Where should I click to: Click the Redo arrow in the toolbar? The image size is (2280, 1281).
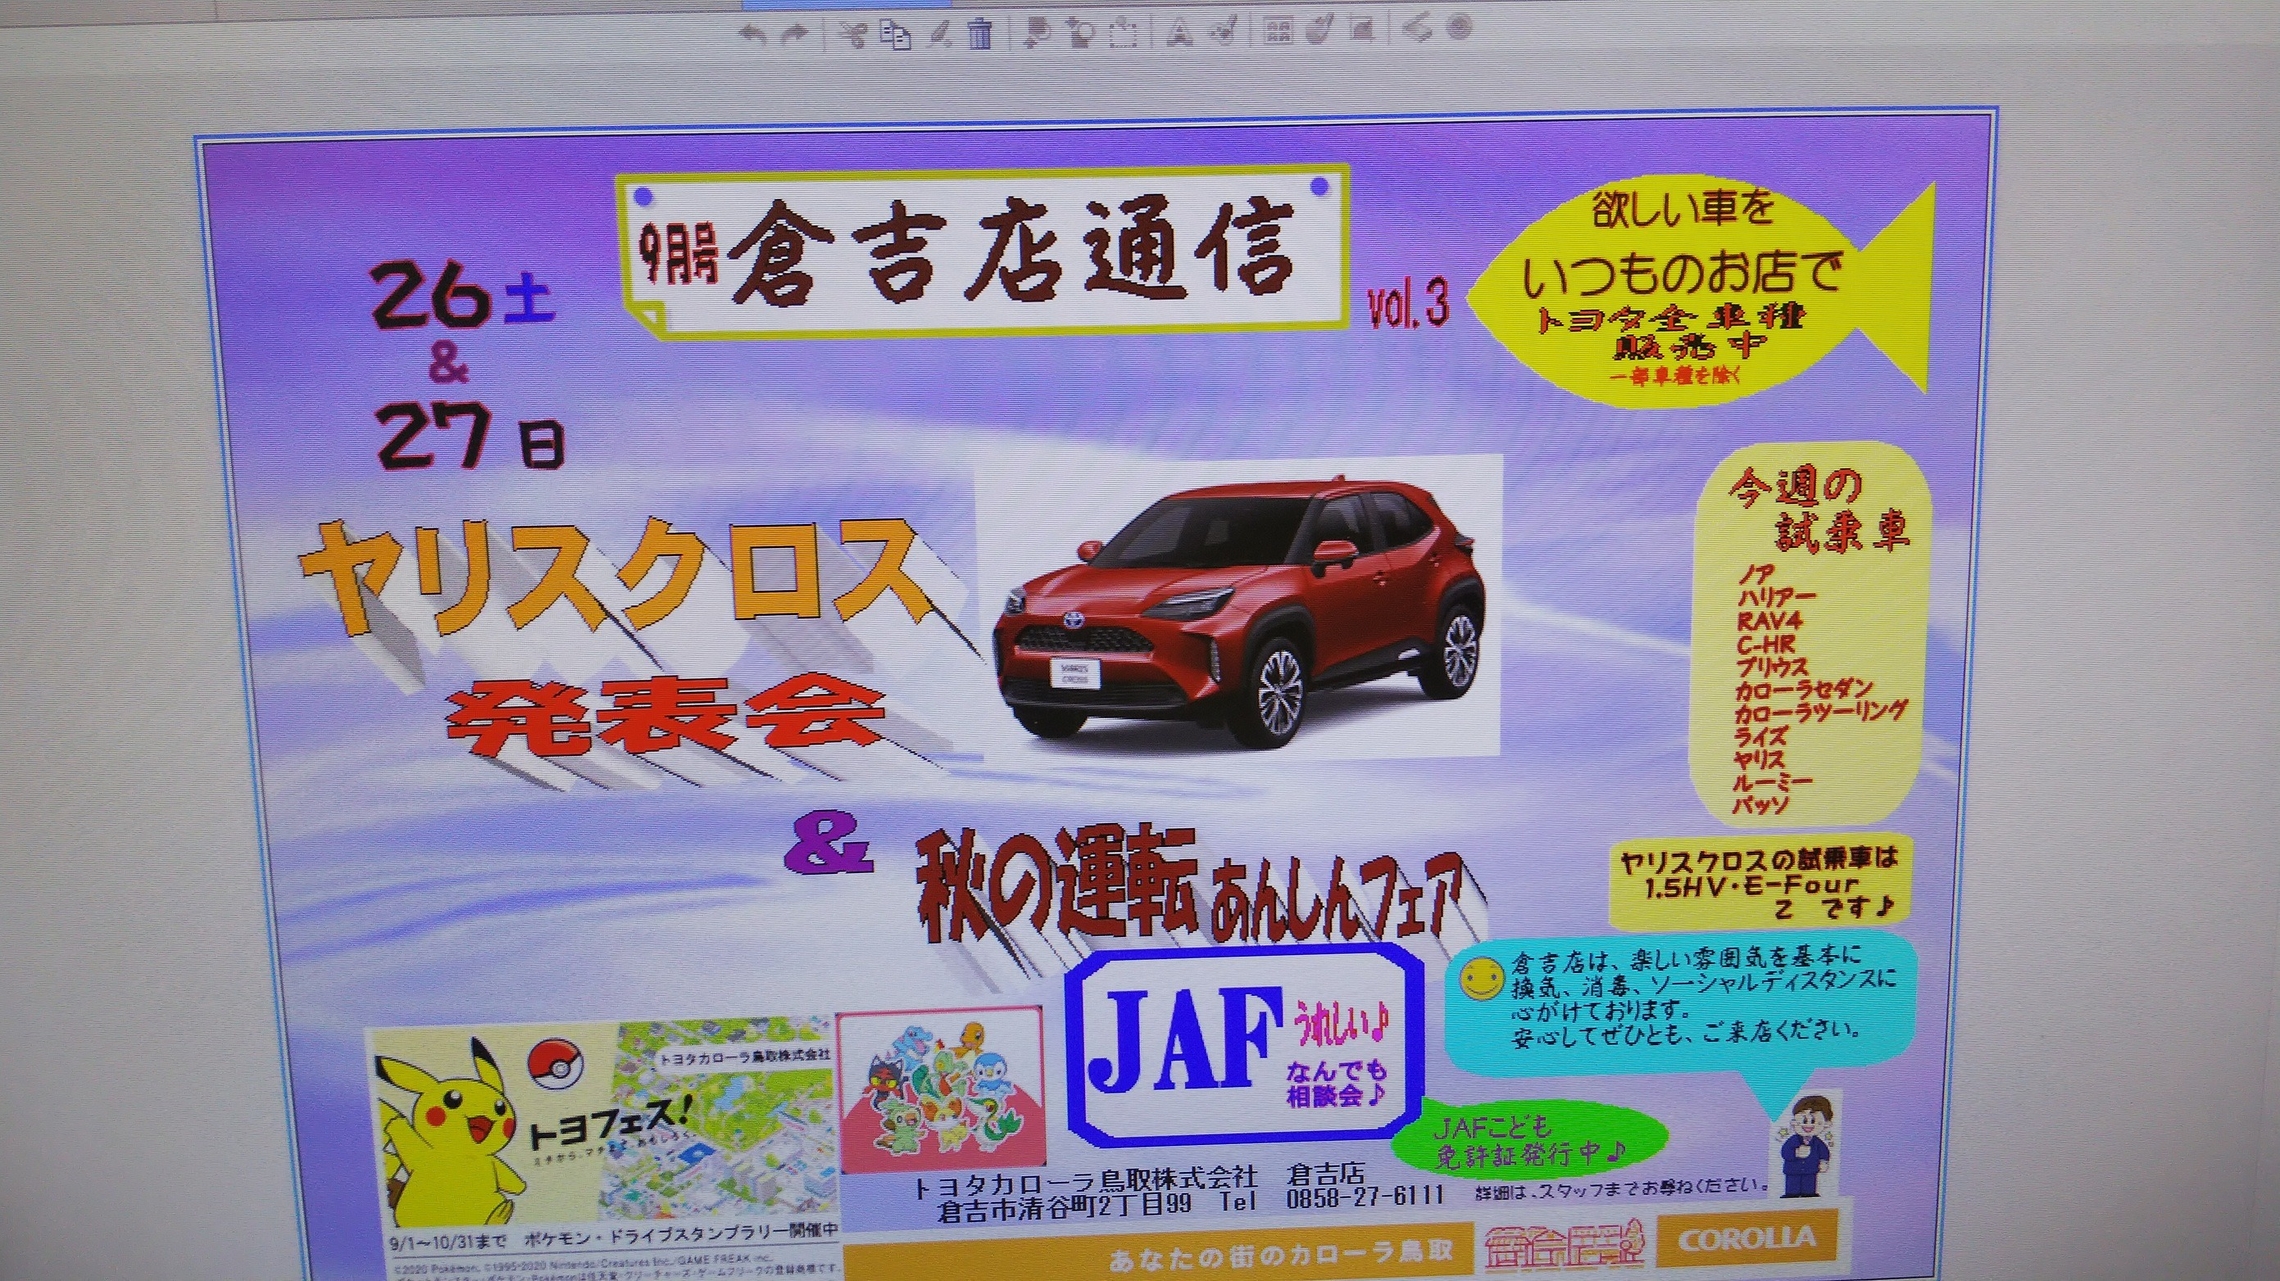coord(794,34)
